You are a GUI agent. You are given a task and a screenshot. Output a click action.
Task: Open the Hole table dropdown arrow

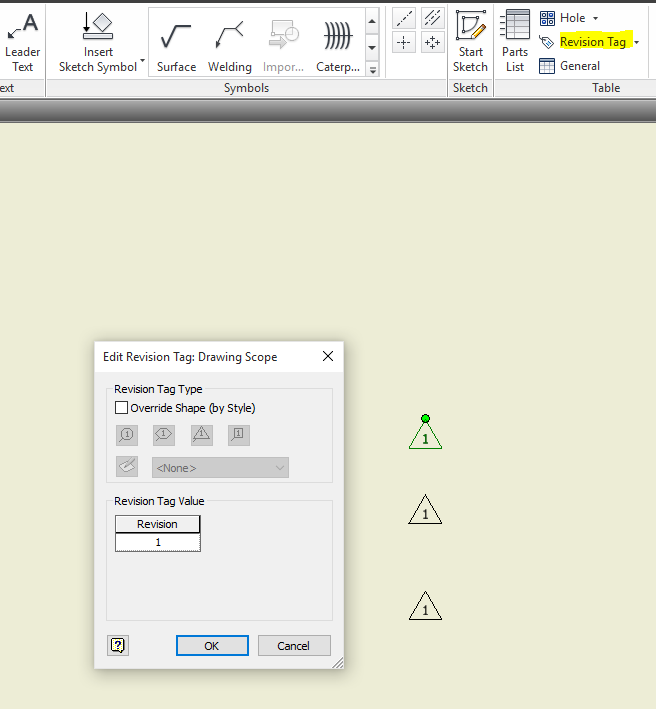(x=595, y=19)
